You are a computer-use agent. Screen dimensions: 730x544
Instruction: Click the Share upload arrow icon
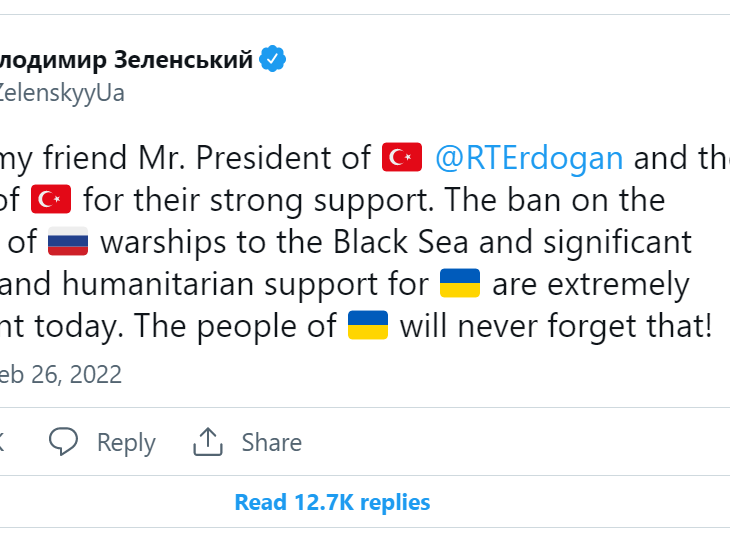click(x=207, y=442)
